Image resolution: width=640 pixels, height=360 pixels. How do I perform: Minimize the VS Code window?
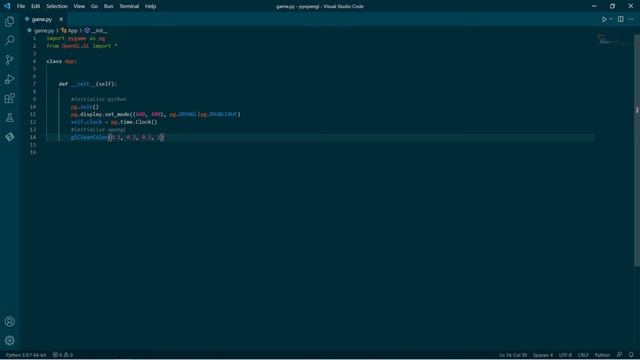pos(594,6)
